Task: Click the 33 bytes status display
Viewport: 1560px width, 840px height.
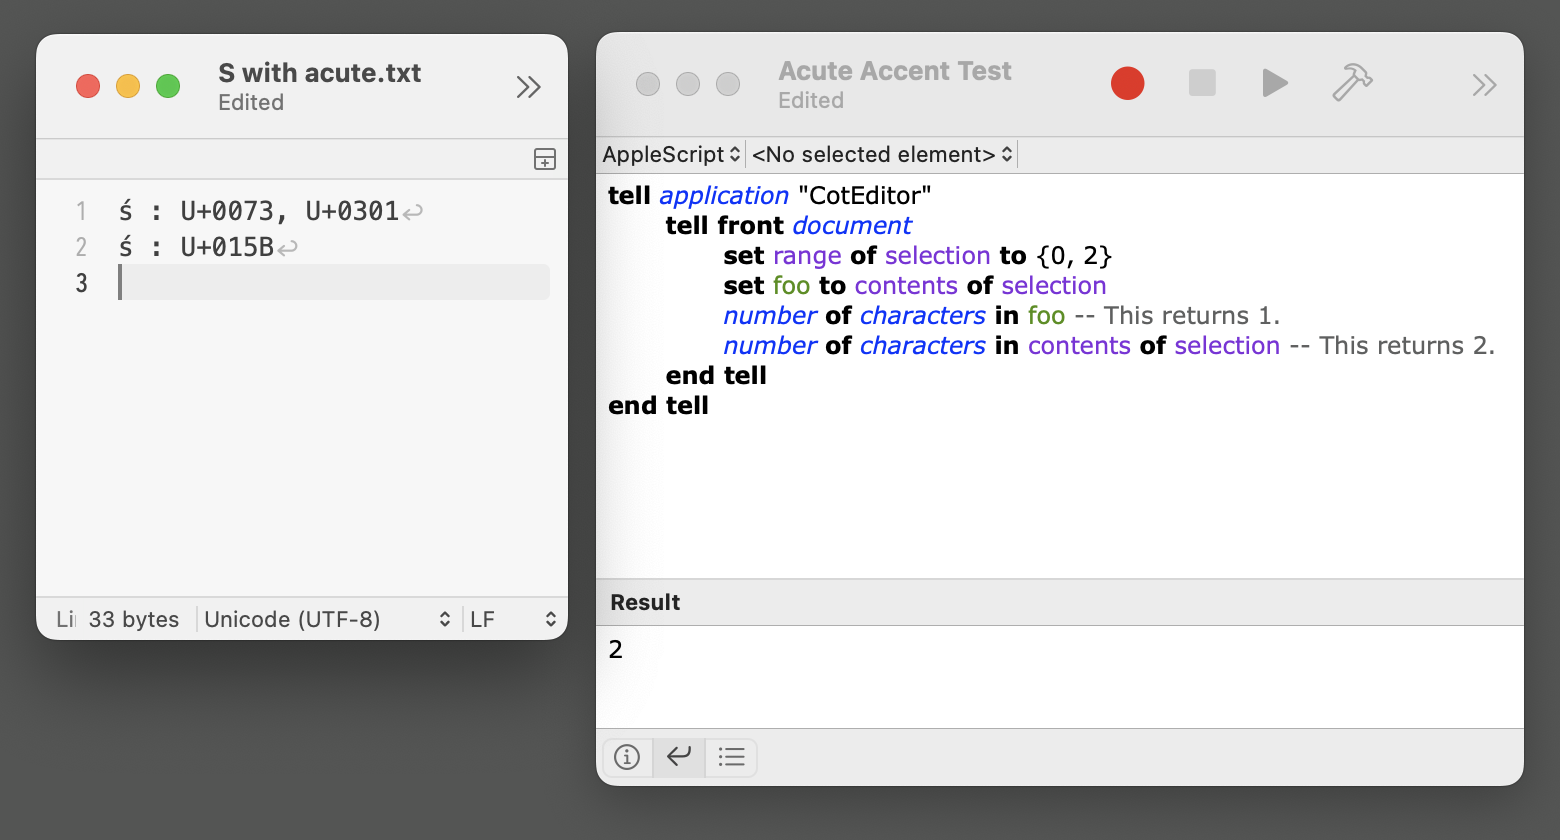Action: (133, 619)
